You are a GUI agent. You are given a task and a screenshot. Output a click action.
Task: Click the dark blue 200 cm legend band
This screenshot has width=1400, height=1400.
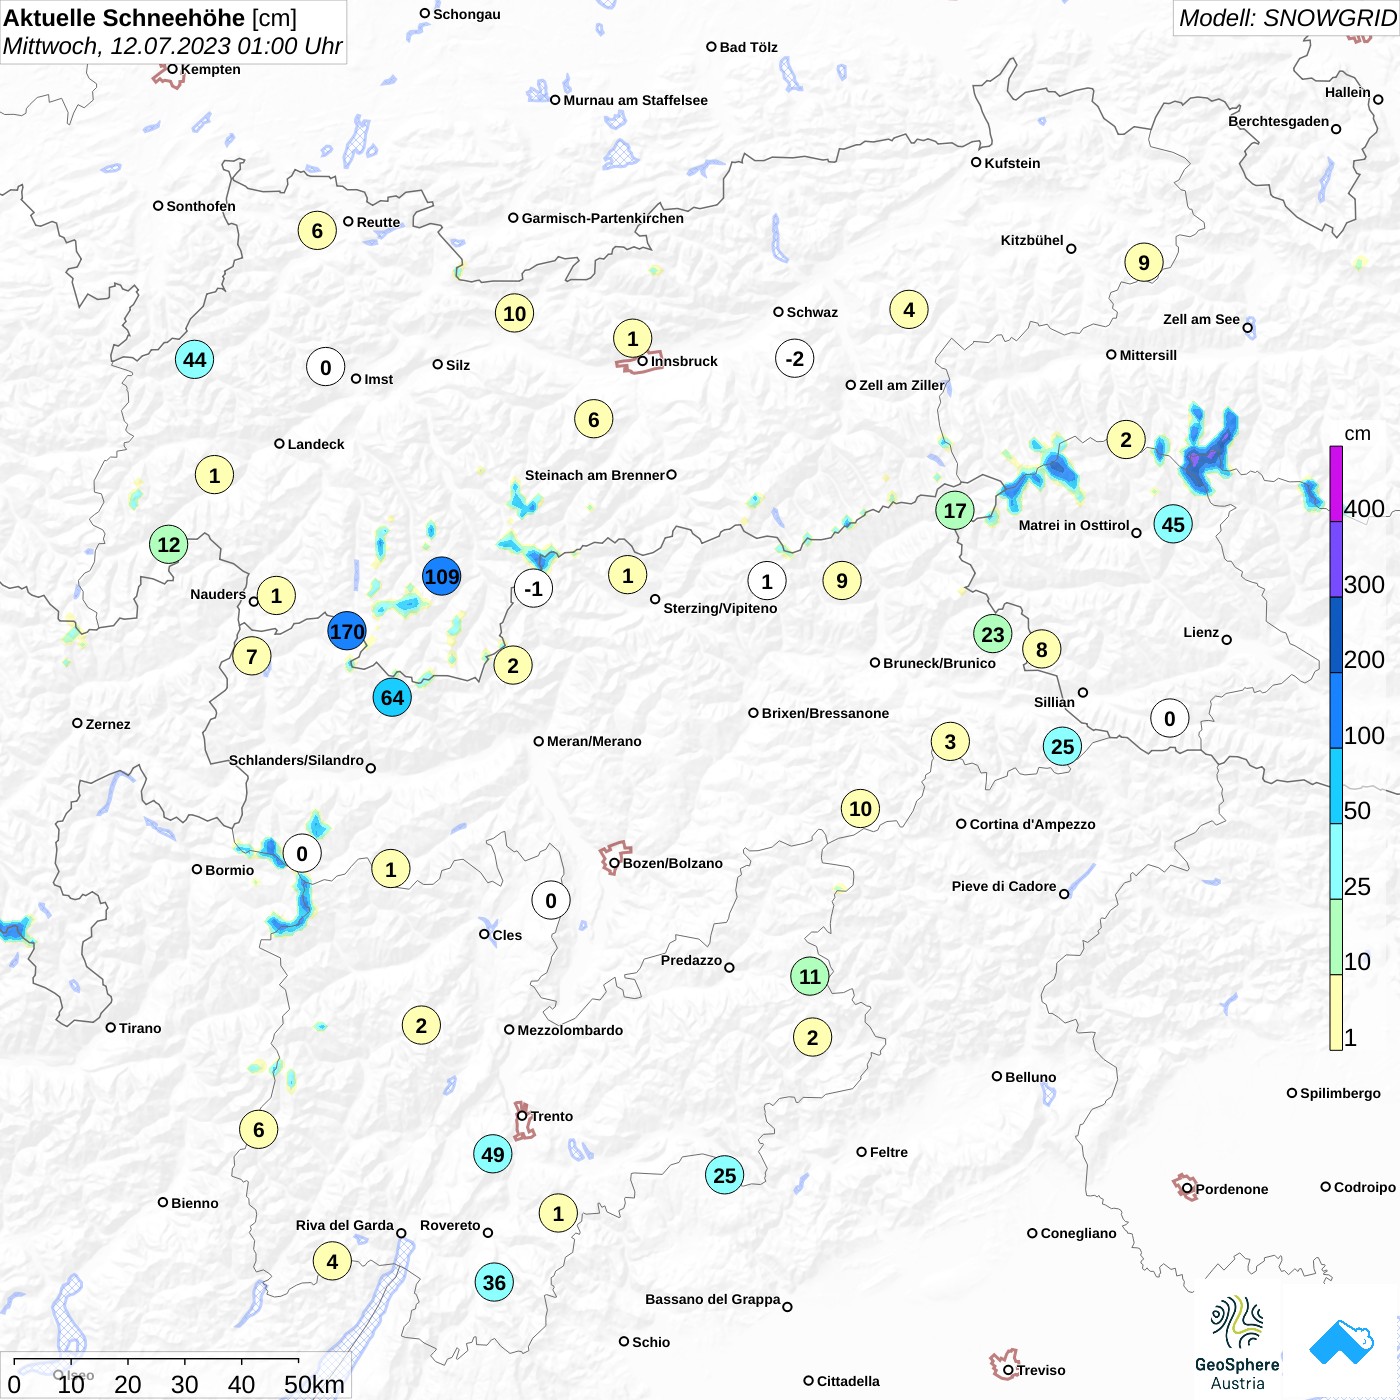[x=1336, y=635]
